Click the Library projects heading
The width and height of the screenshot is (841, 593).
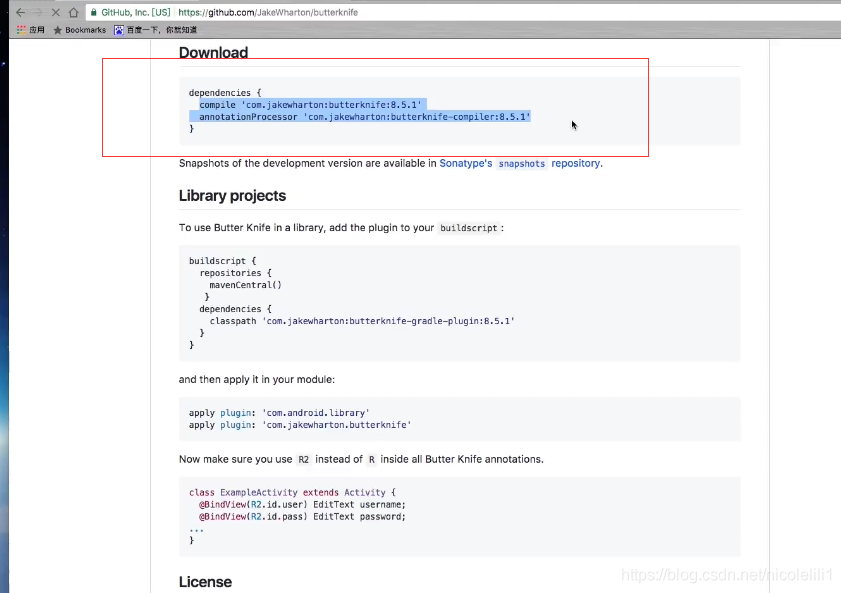click(232, 196)
